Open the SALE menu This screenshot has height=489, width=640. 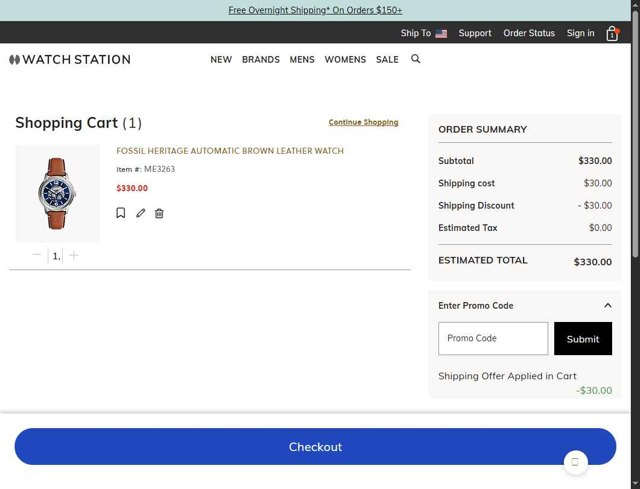pyautogui.click(x=387, y=60)
